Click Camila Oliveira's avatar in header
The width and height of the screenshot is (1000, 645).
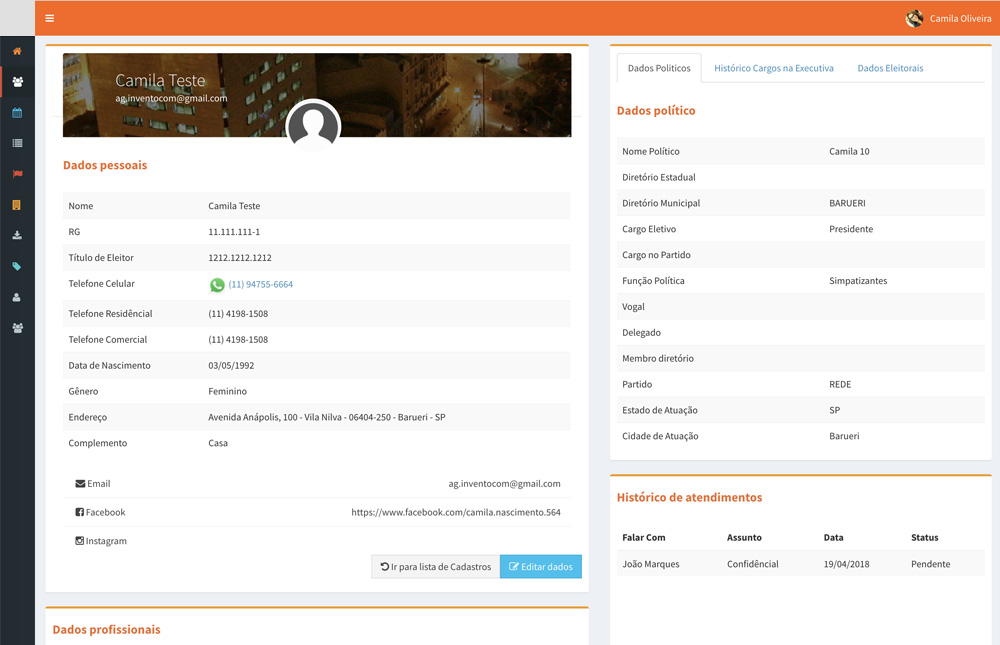click(915, 19)
